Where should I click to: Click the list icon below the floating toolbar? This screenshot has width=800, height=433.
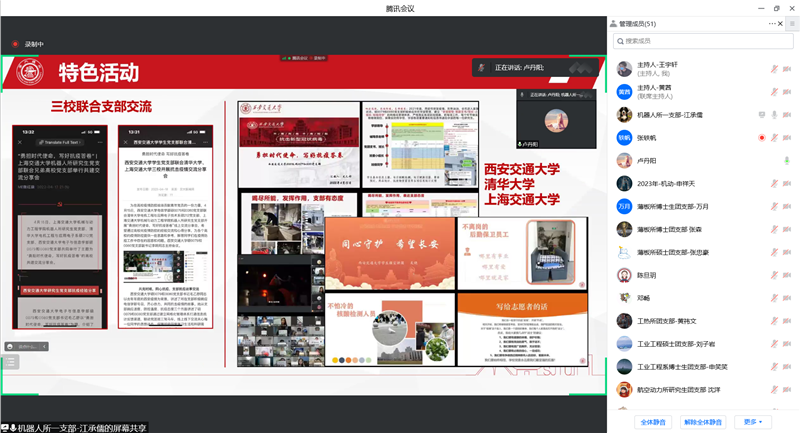click(11, 363)
